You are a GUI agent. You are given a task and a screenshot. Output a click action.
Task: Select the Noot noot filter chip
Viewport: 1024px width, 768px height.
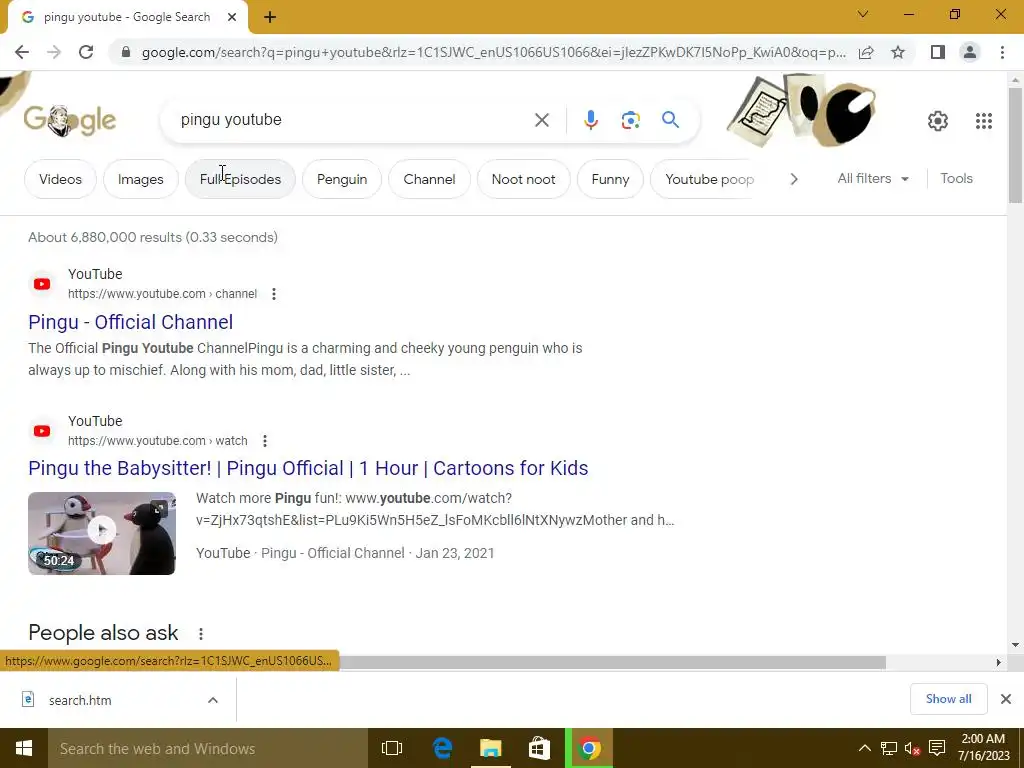click(x=523, y=179)
